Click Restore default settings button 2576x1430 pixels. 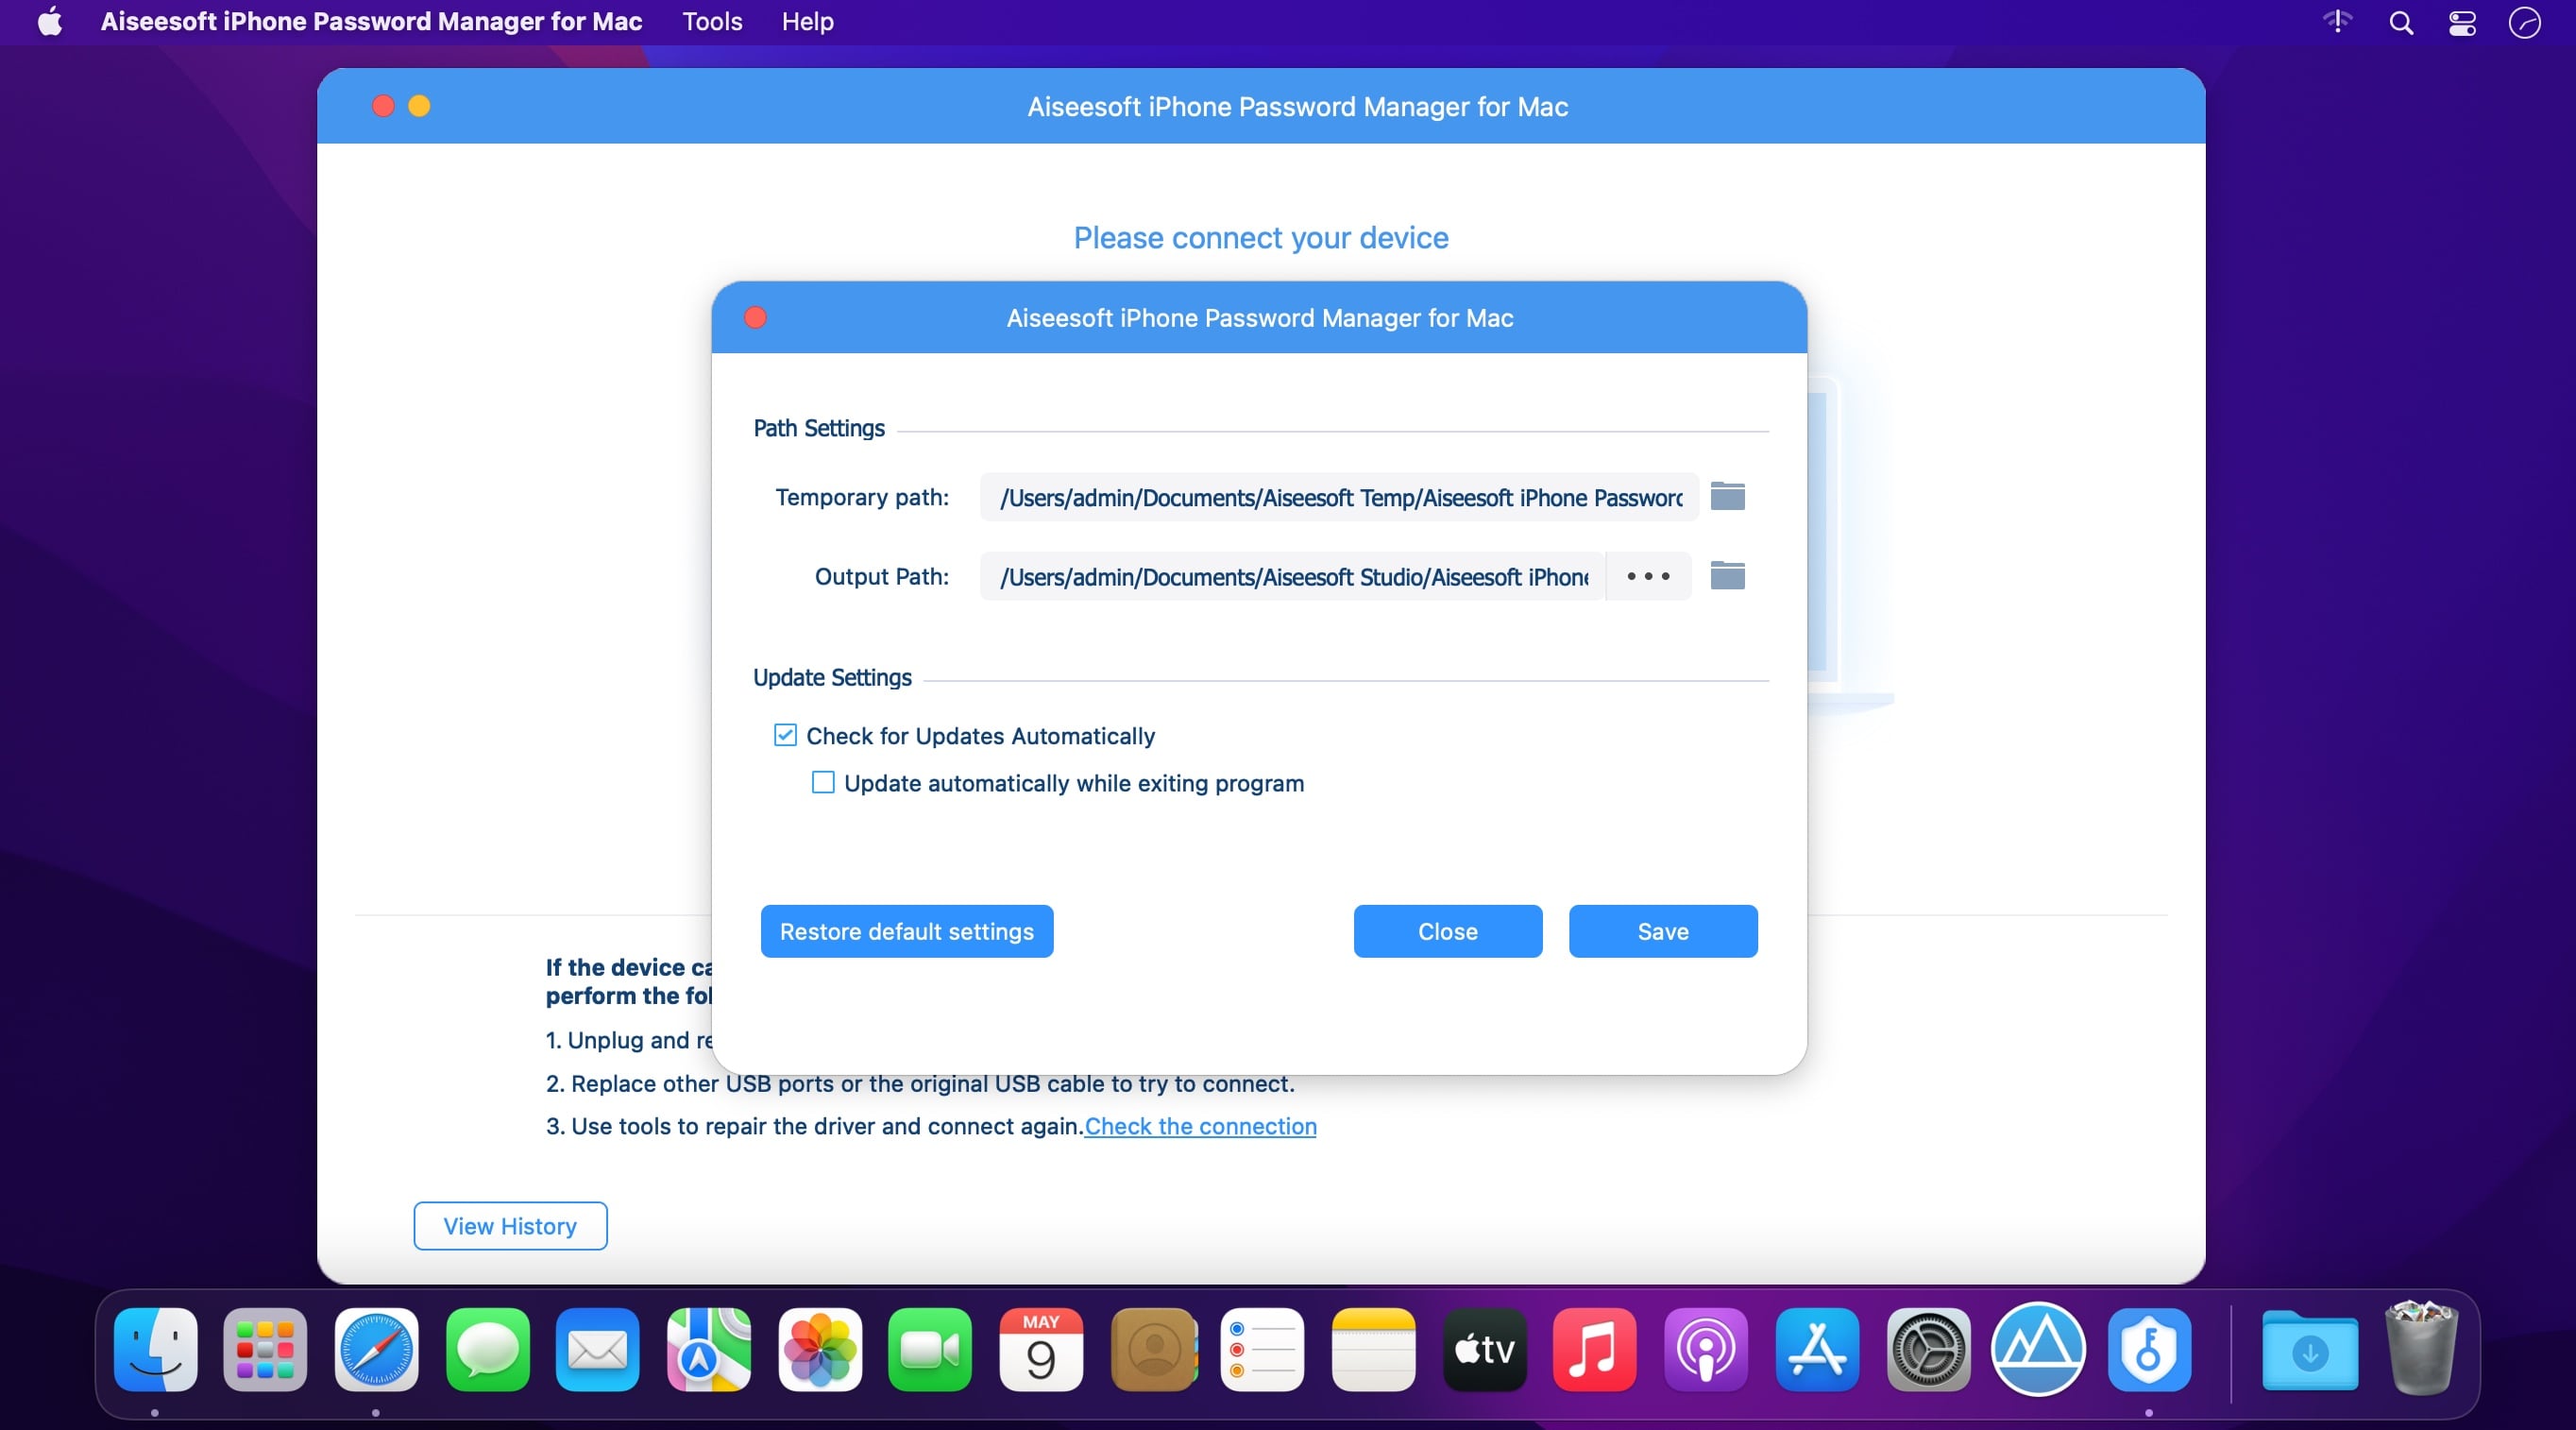(906, 931)
